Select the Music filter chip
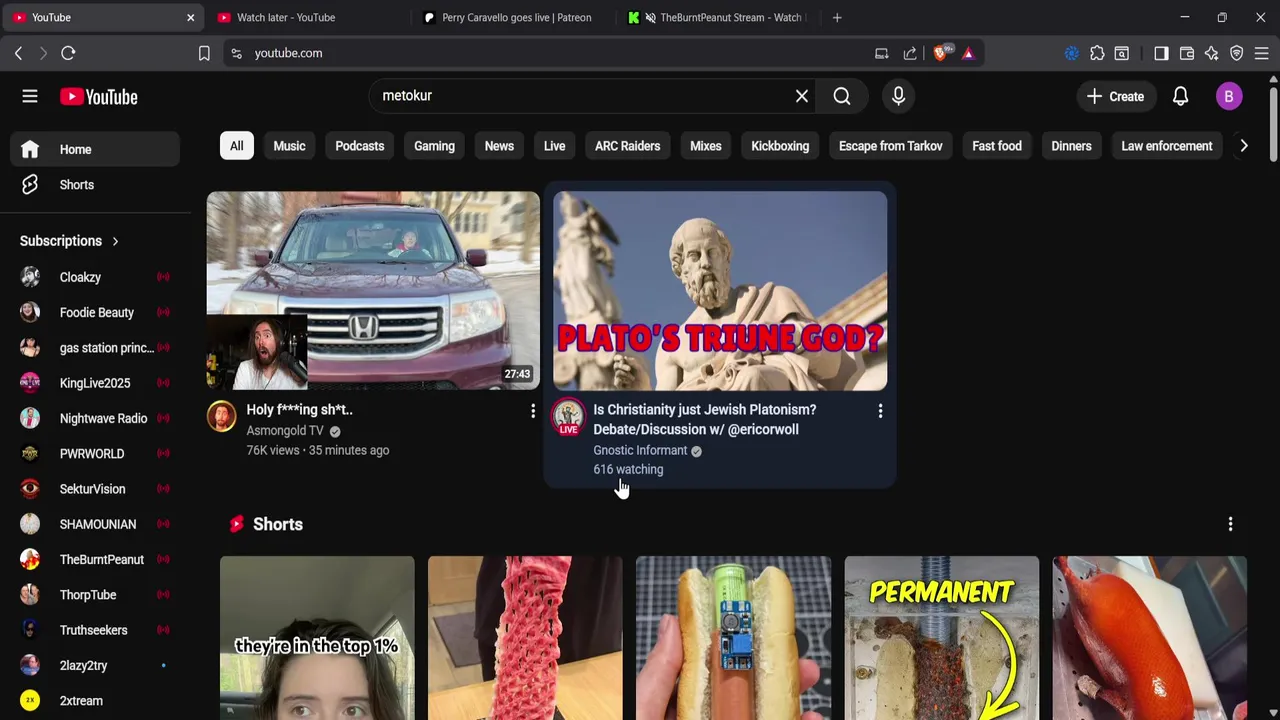The height and width of the screenshot is (720, 1280). click(x=289, y=146)
